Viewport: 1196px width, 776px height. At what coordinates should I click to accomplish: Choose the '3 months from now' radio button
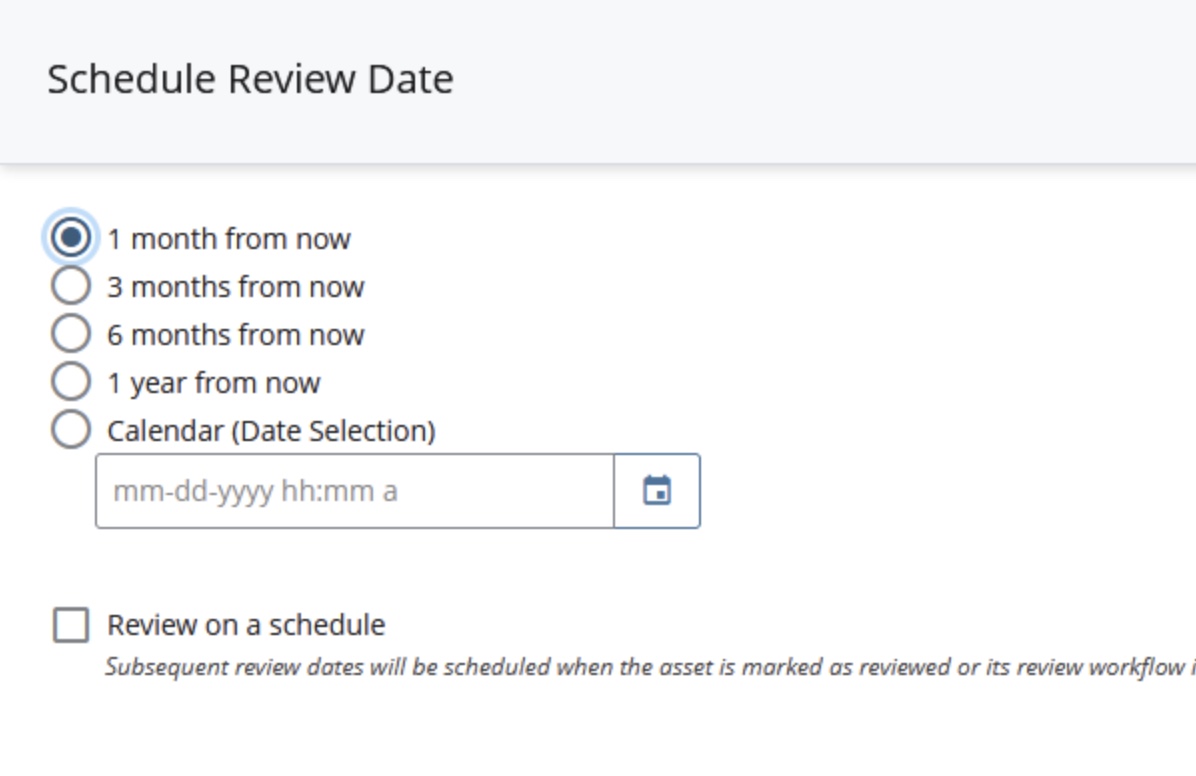pyautogui.click(x=71, y=286)
